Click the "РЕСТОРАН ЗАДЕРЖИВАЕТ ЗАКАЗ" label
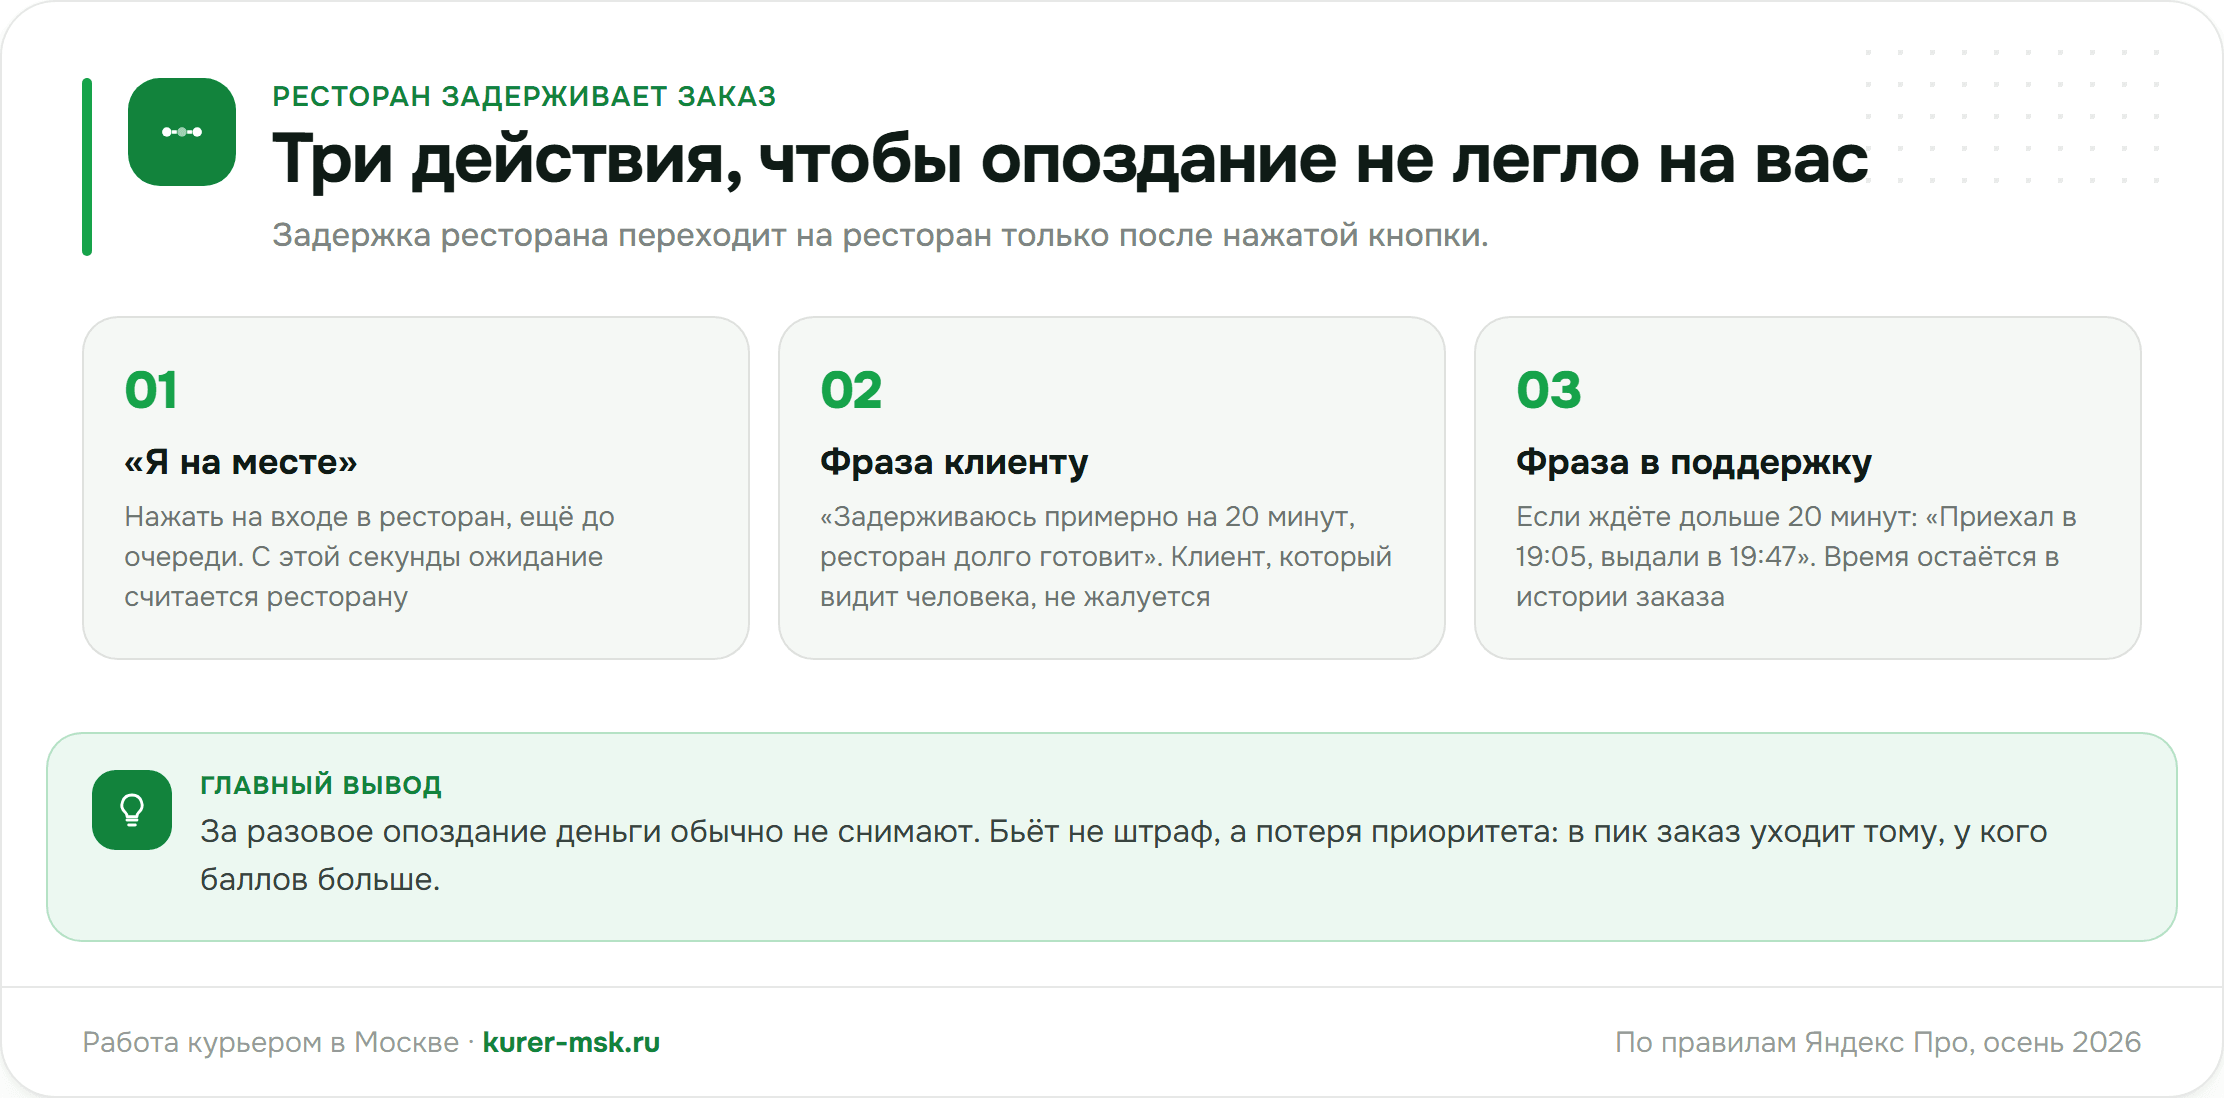Viewport: 2224px width, 1098px height. coord(524,96)
